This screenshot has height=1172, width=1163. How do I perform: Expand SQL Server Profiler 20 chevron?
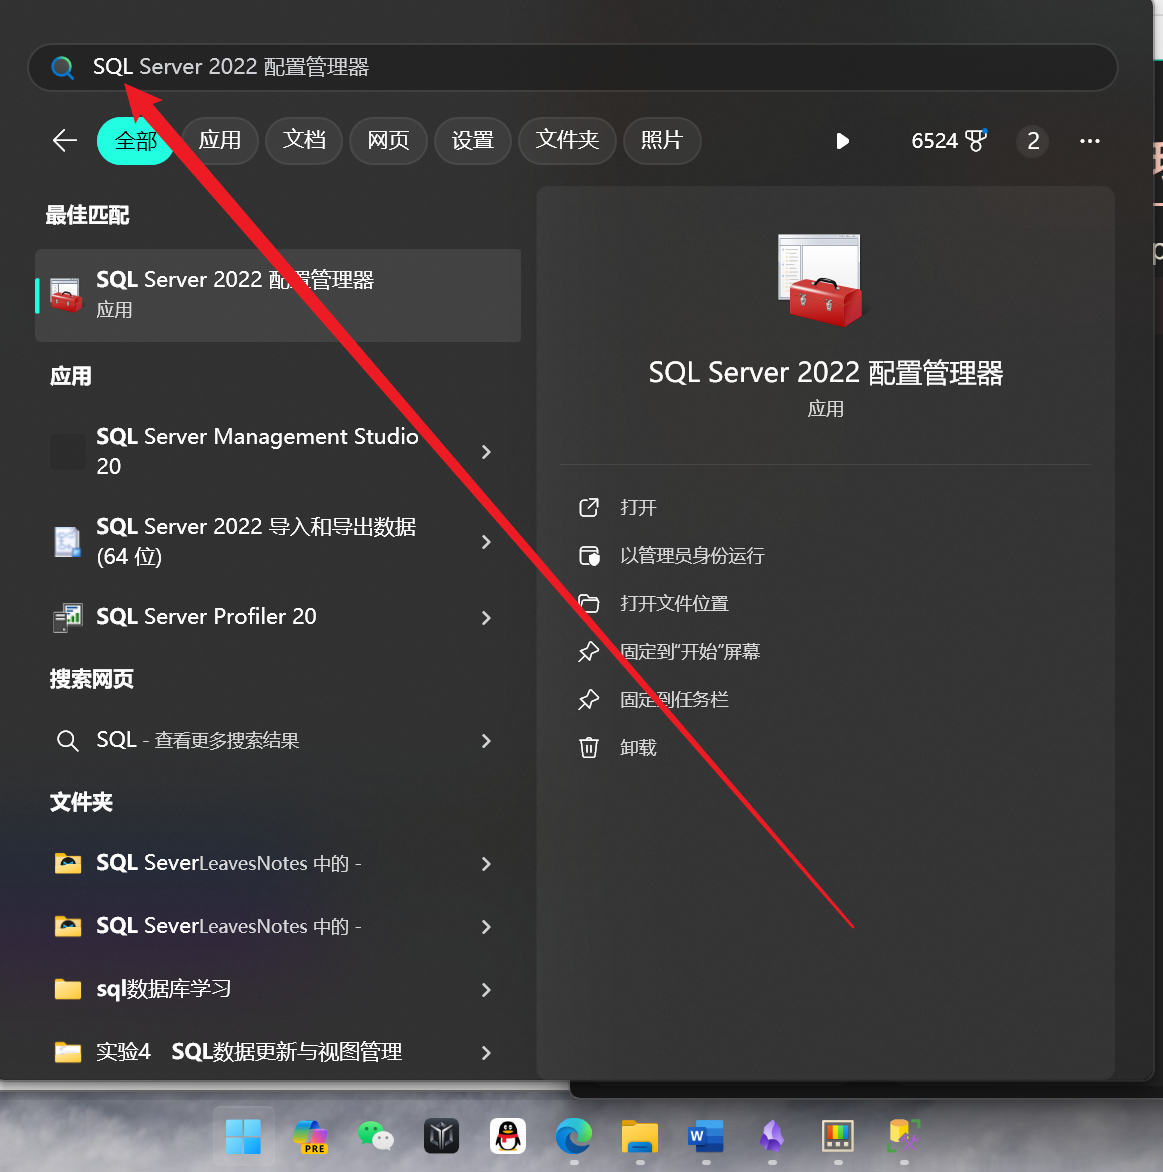(487, 618)
